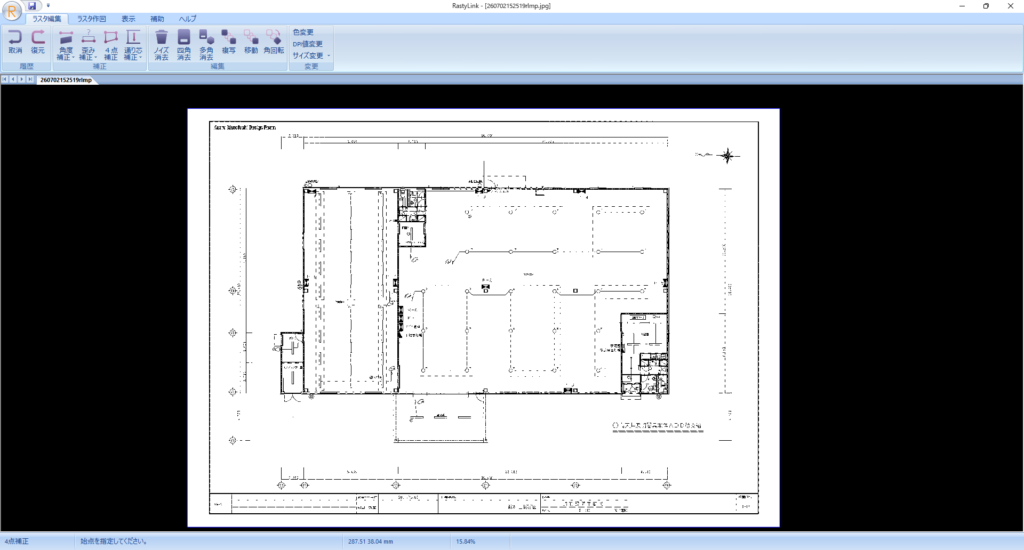The height and width of the screenshot is (550, 1024).
Task: Click the coordinate readout 287.51 38.04 mm
Action: tap(370, 542)
